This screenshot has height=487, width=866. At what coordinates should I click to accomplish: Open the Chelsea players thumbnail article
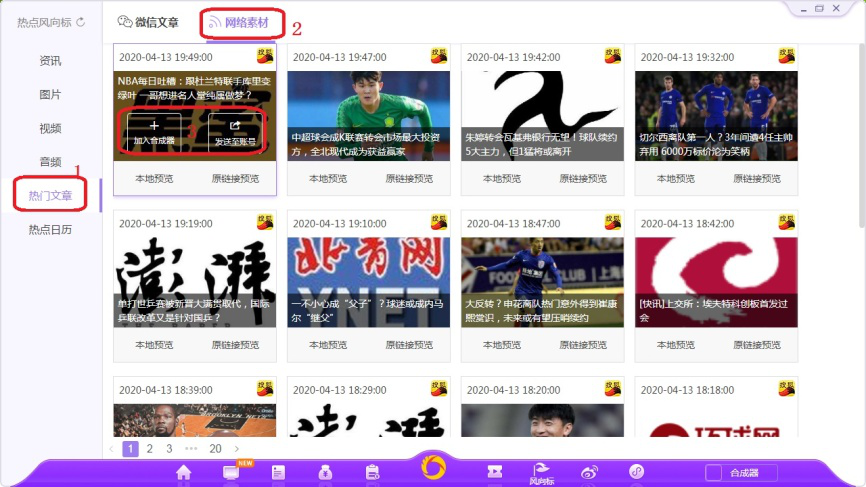pos(716,116)
